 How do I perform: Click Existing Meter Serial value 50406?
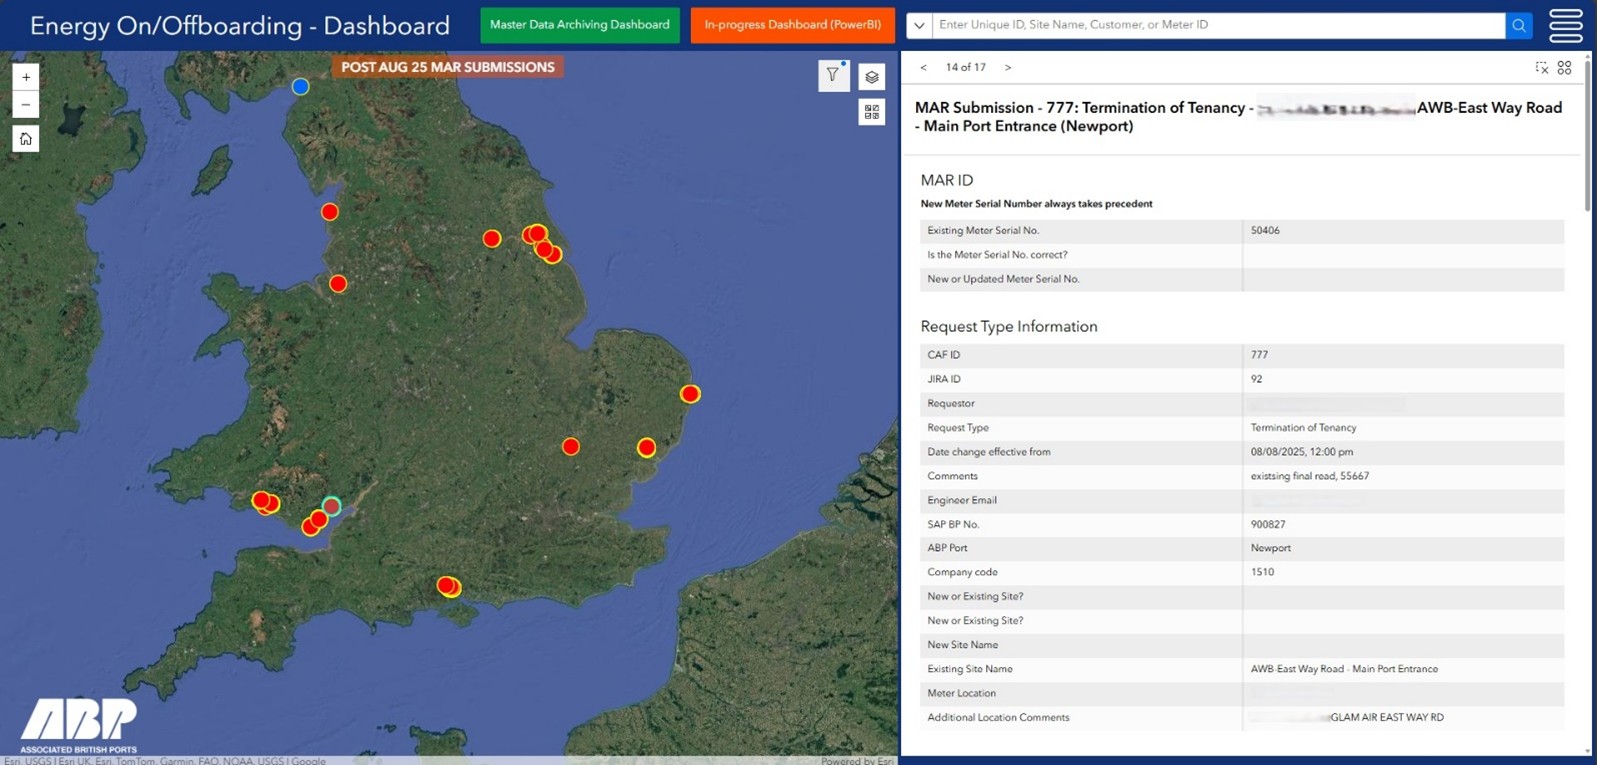1265,231
